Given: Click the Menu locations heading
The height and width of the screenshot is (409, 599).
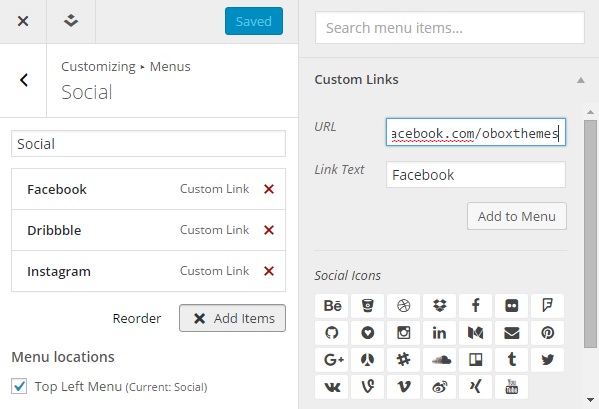Looking at the screenshot, I should point(63,357).
